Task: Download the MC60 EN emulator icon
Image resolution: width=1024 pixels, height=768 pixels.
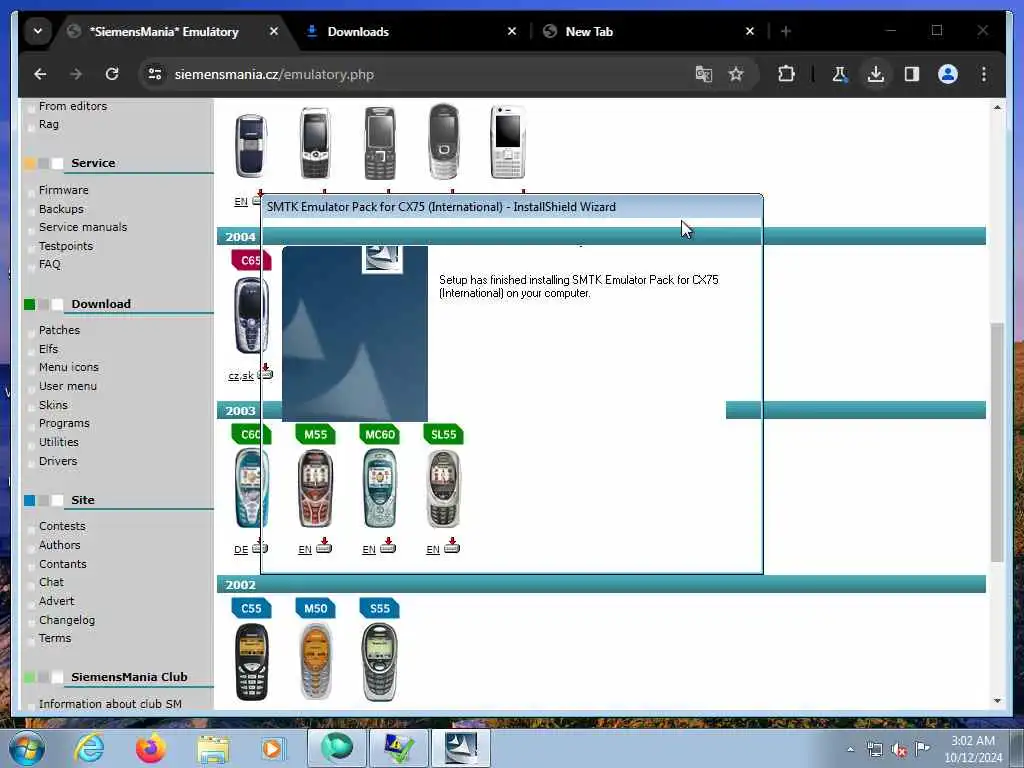Action: pyautogui.click(x=388, y=546)
